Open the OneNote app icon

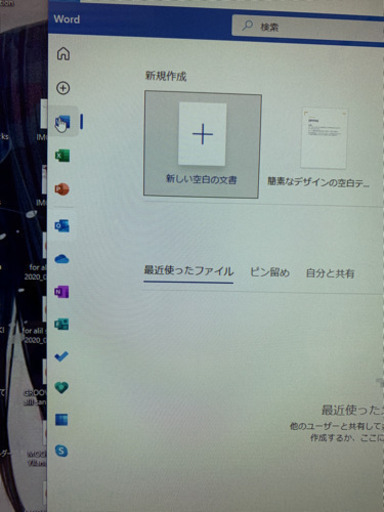[x=62, y=292]
